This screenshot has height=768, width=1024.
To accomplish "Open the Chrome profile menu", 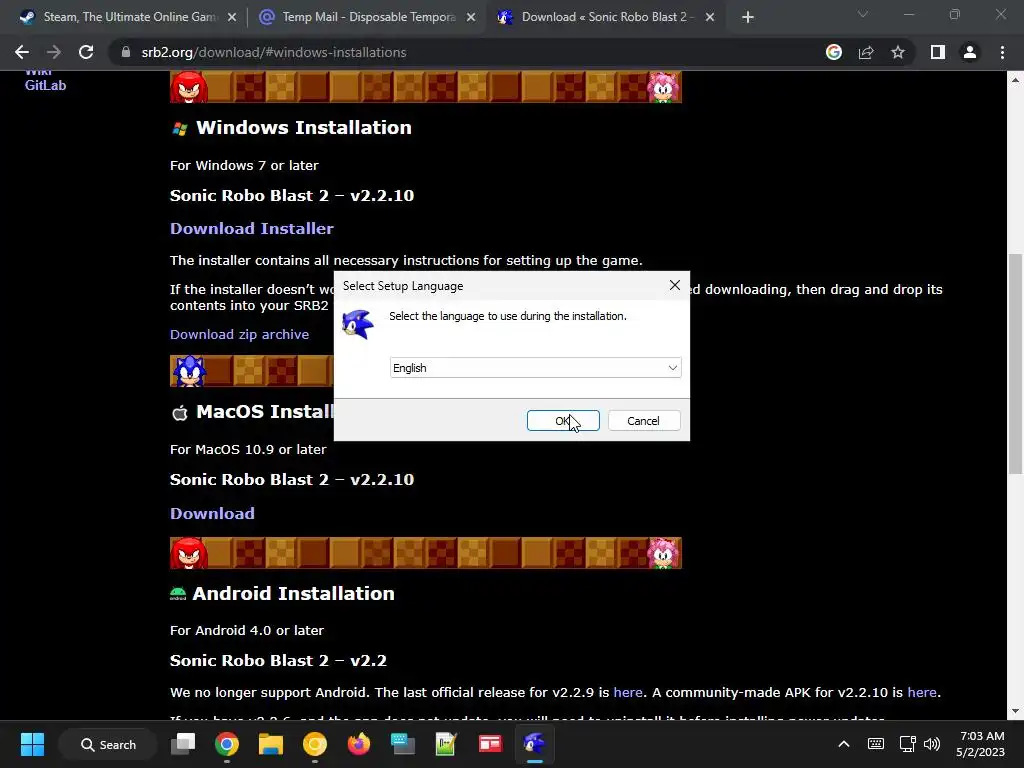I will (970, 52).
